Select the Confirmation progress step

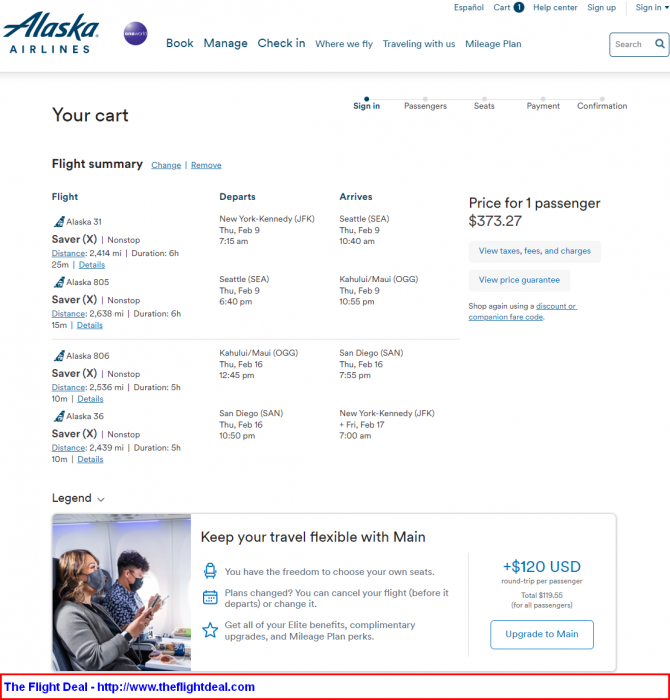click(x=602, y=104)
